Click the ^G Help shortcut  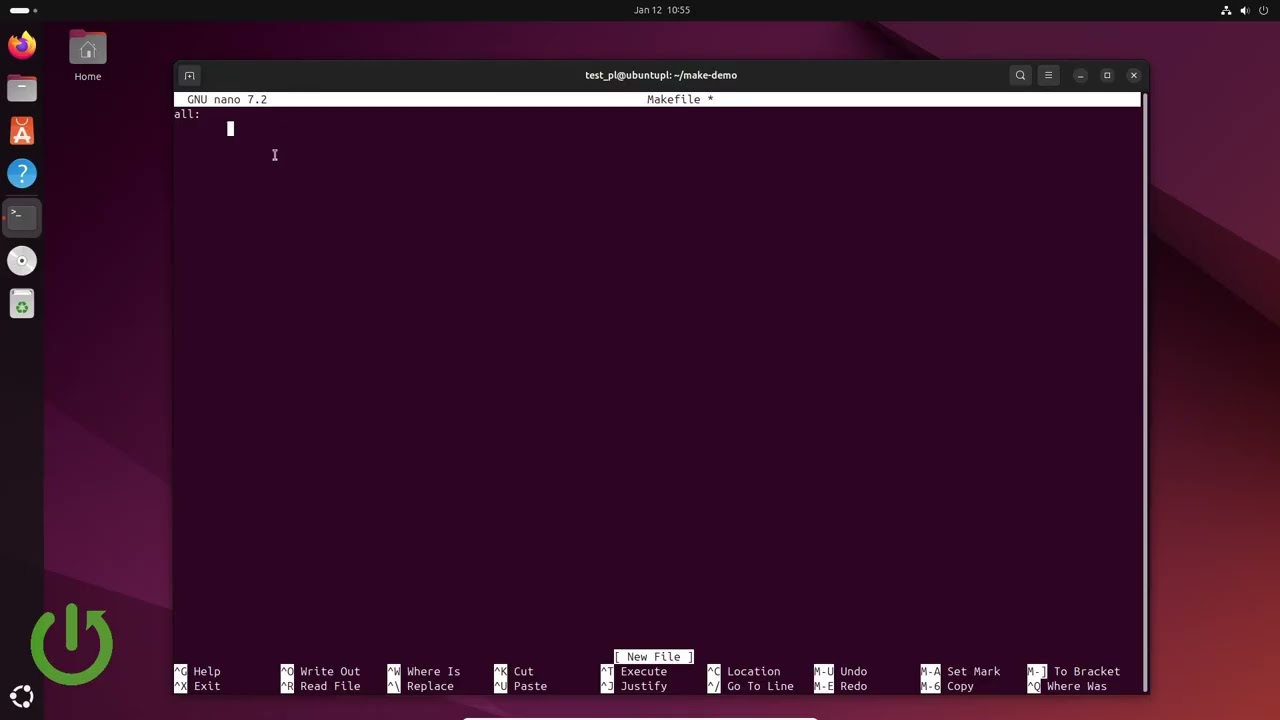point(197,672)
